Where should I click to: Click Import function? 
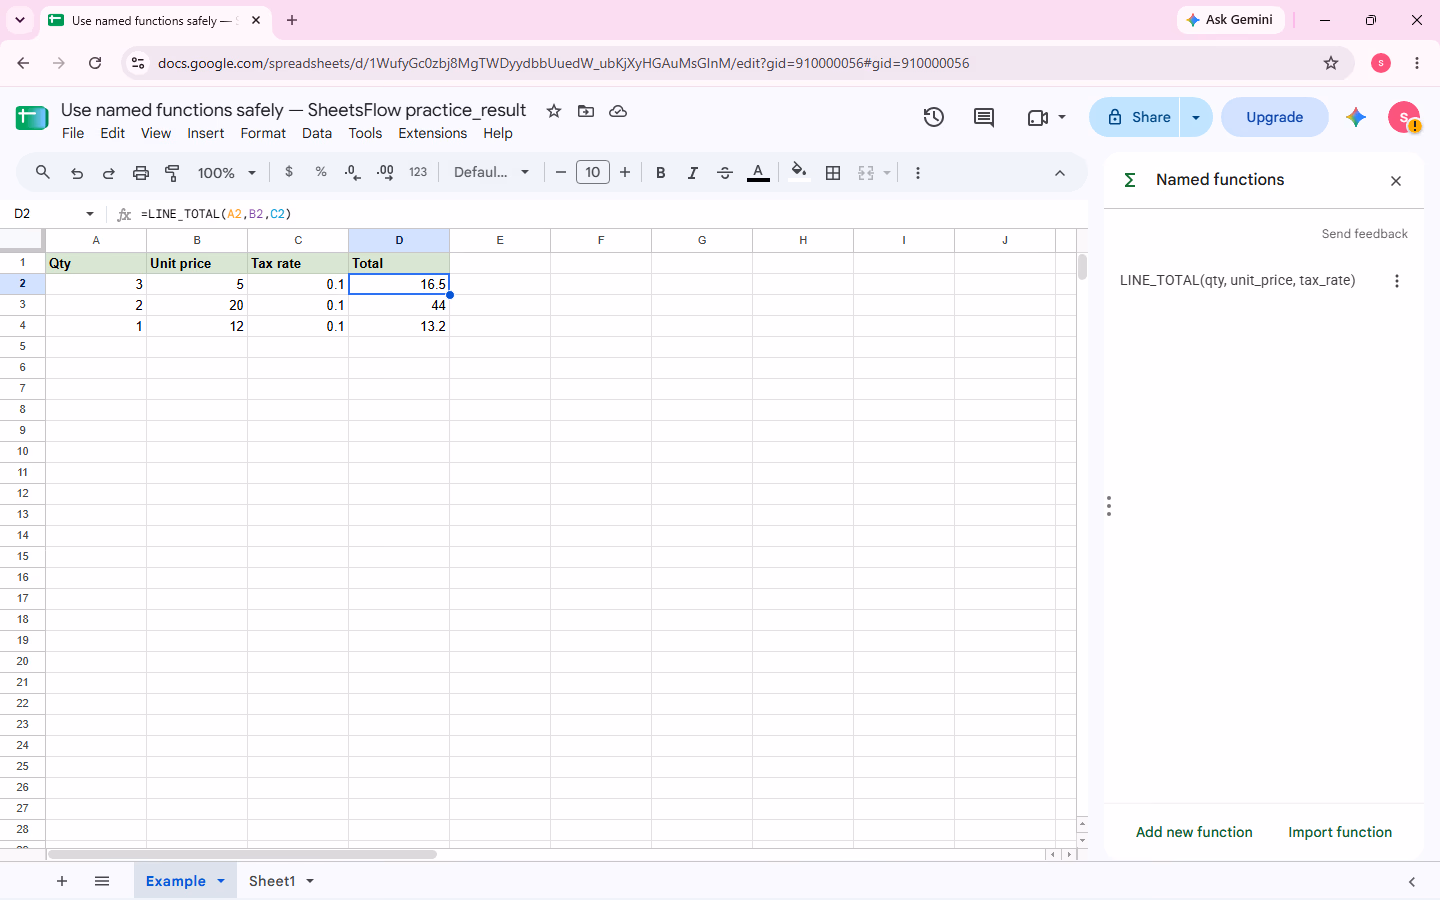click(1340, 832)
